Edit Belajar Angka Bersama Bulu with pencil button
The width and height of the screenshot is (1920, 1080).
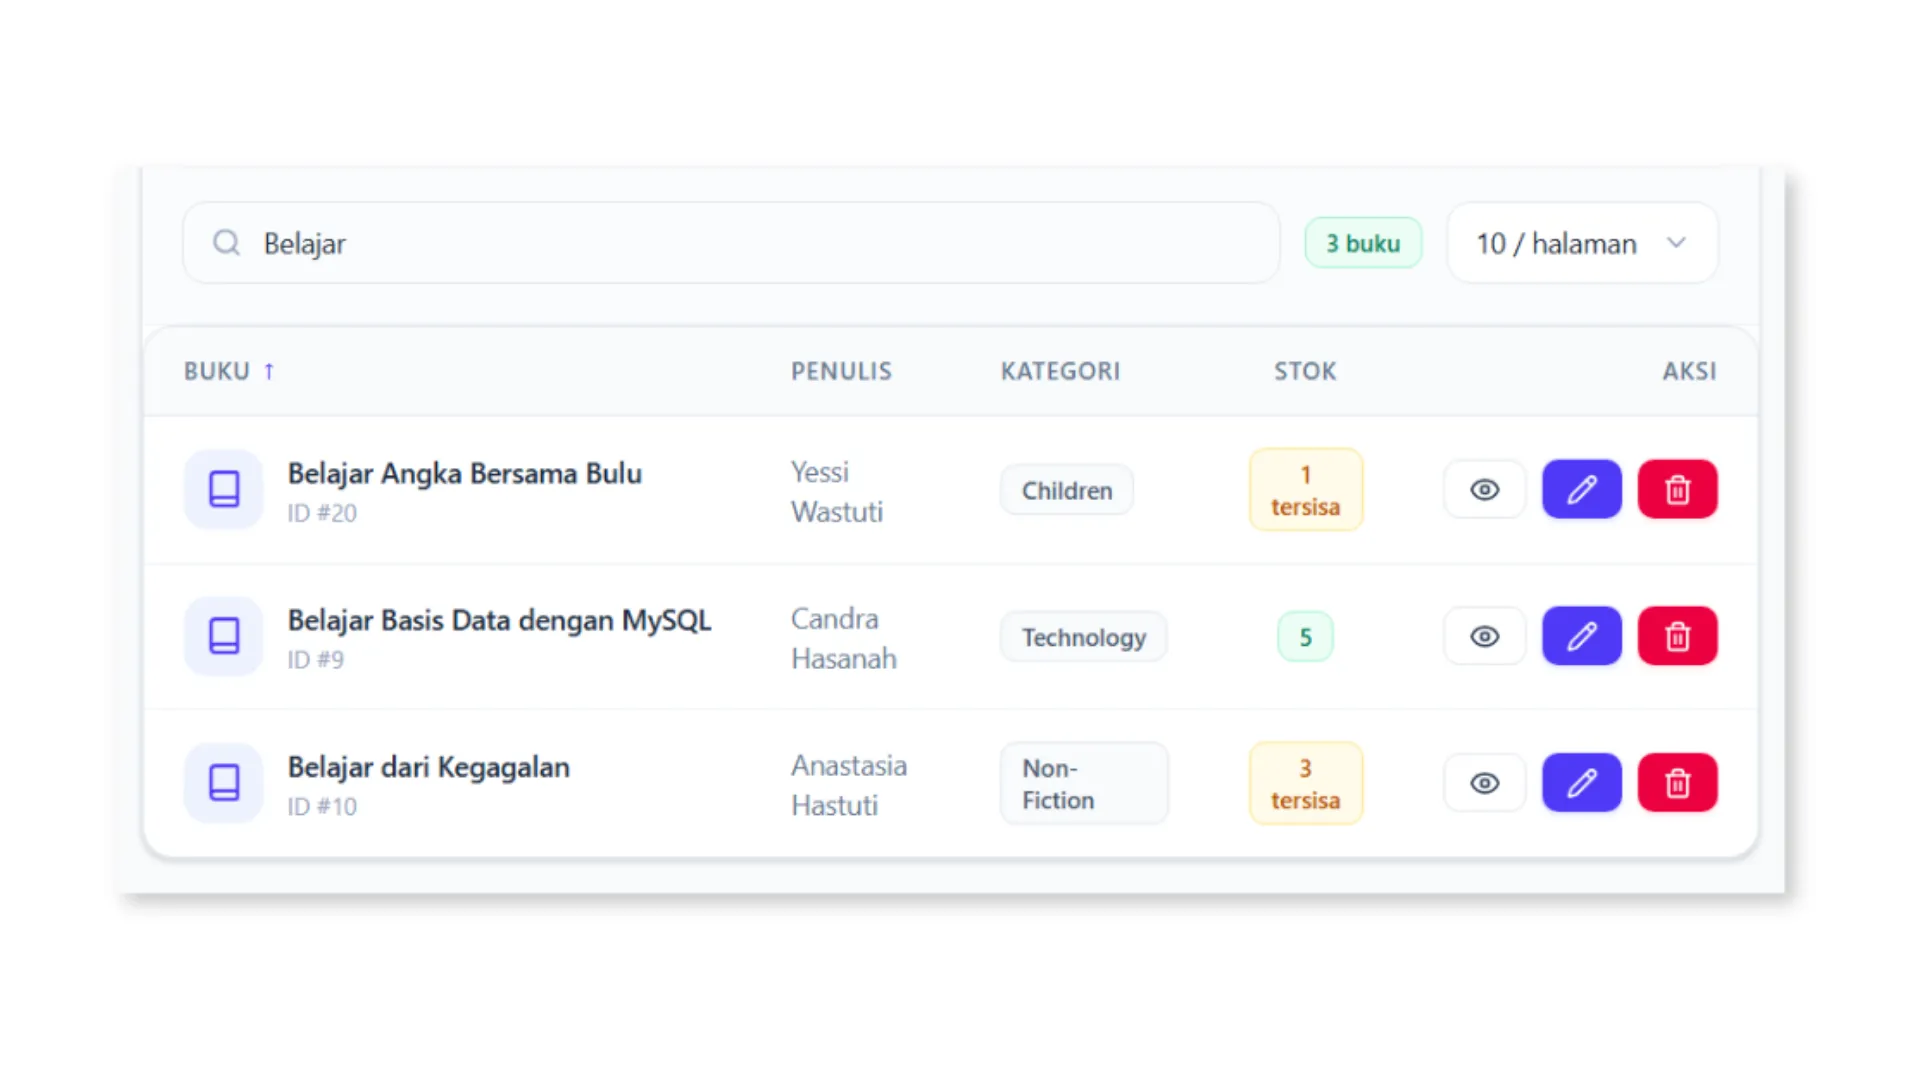(1582, 489)
